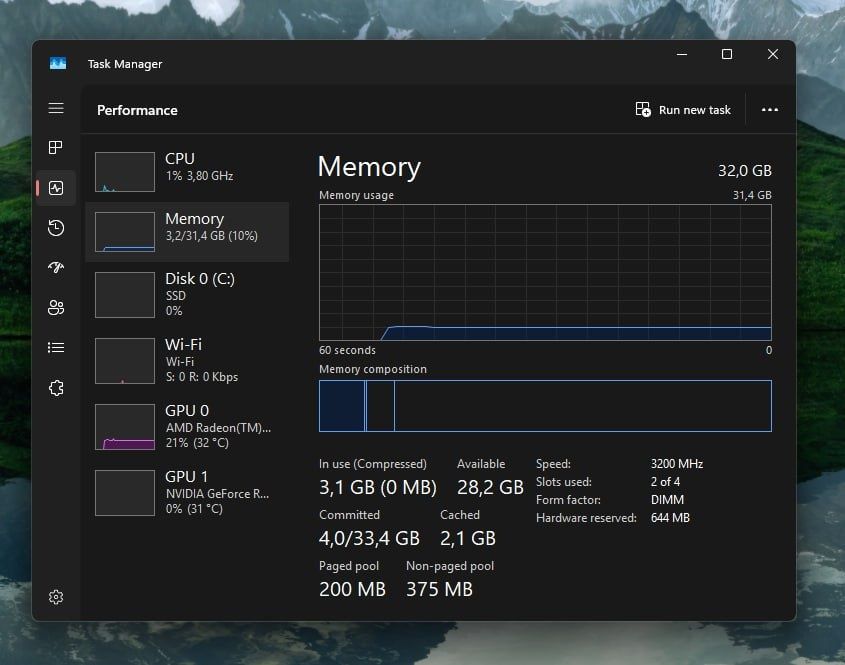Click the 2,1 GB cached value

(x=468, y=538)
